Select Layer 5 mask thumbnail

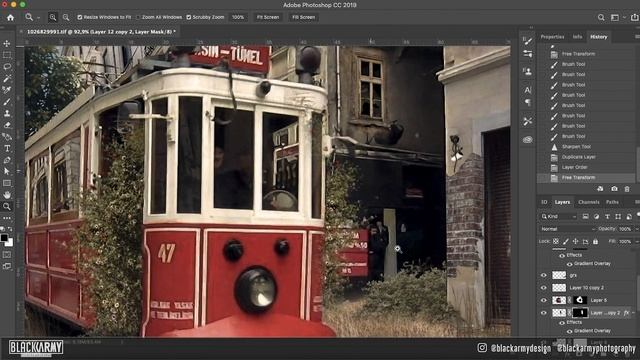(580, 300)
